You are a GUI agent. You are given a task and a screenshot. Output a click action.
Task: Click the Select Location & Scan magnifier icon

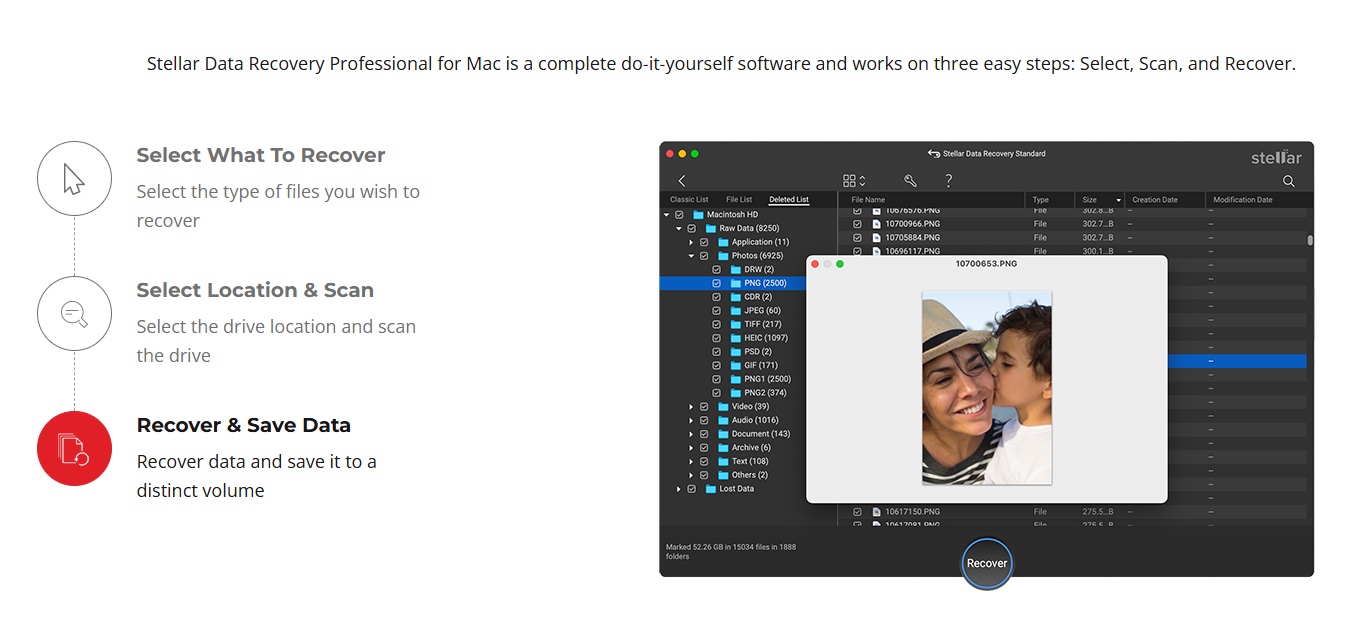click(x=74, y=313)
